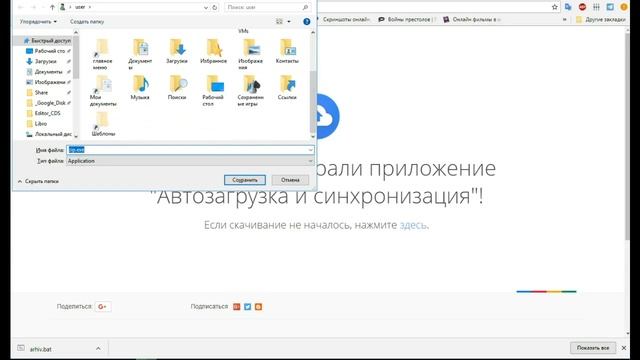Open the file name history dropdown
The width and height of the screenshot is (640, 360).
click(x=310, y=150)
